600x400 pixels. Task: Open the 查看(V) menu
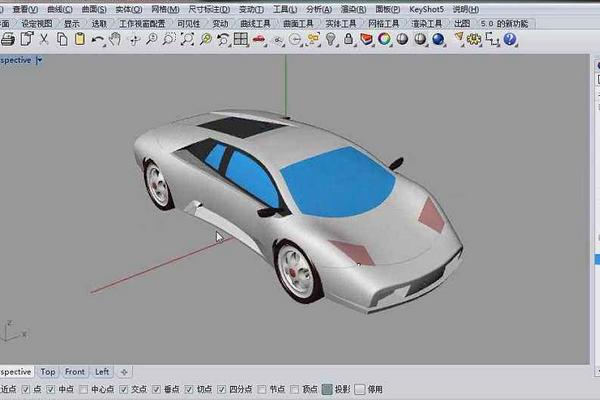(25, 9)
